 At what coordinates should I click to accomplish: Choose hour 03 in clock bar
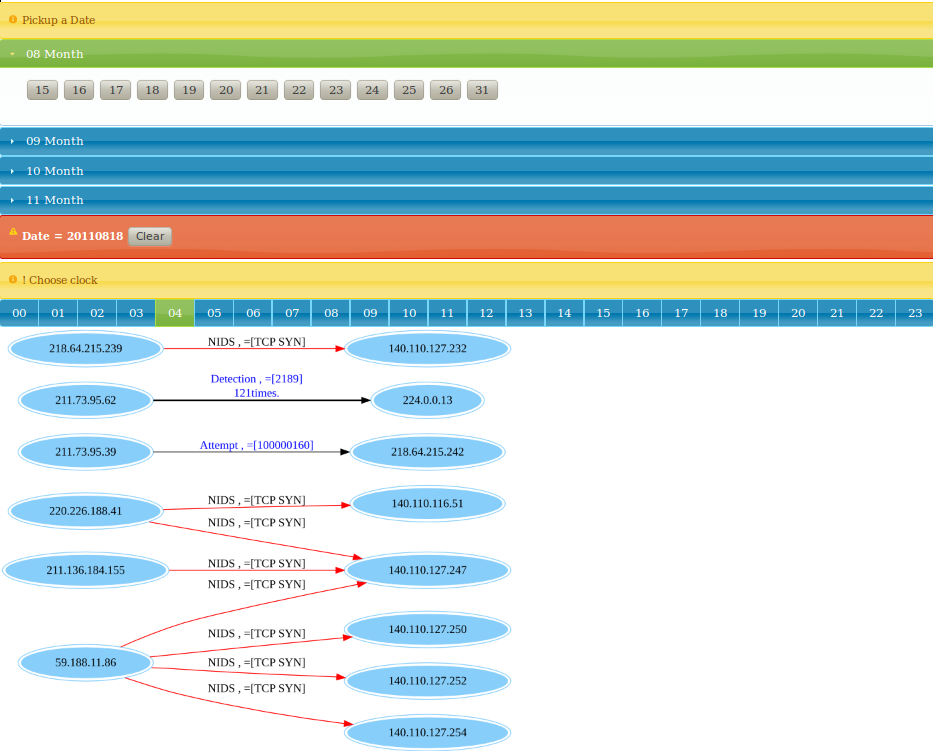(x=136, y=313)
